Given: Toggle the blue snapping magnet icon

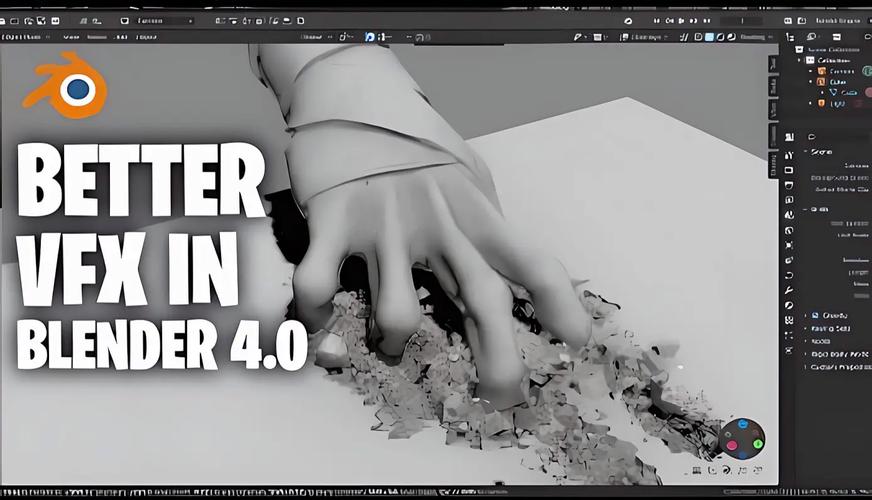Looking at the screenshot, I should click(369, 37).
